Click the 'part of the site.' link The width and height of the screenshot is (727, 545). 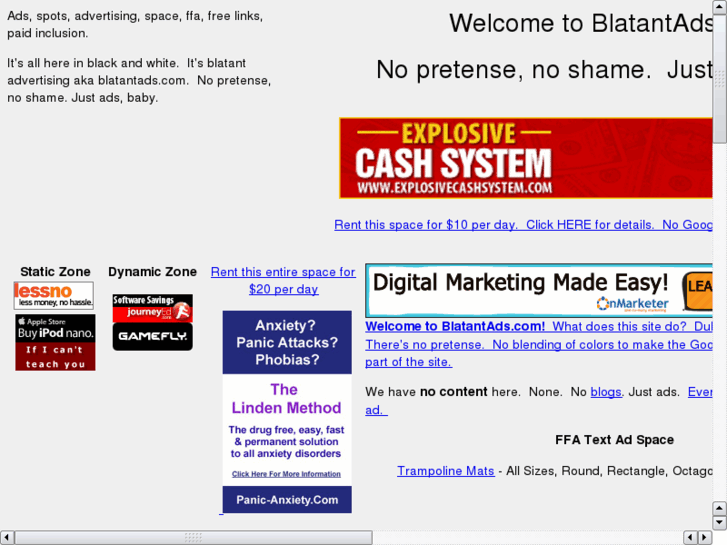coord(408,362)
